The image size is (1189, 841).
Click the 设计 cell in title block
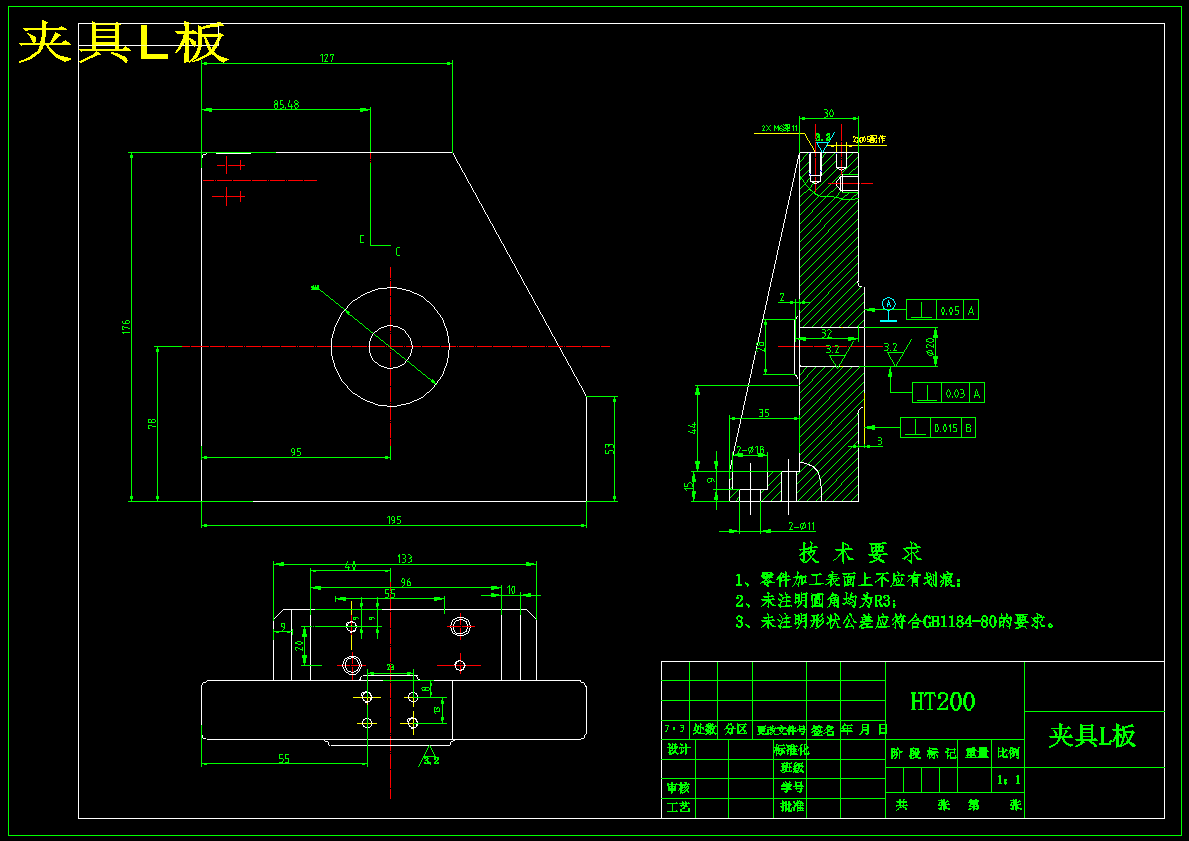point(679,750)
